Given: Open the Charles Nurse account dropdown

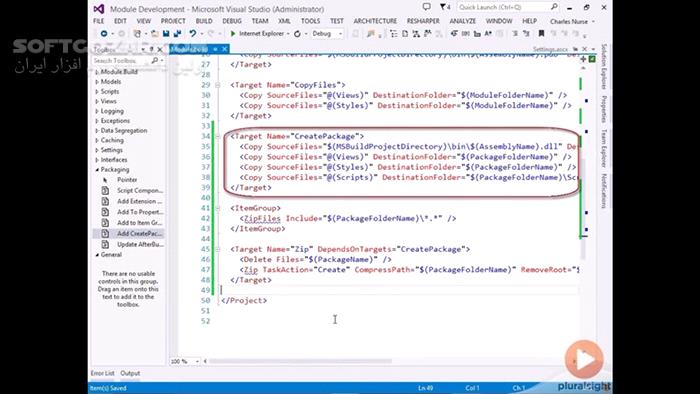Looking at the screenshot, I should click(572, 21).
